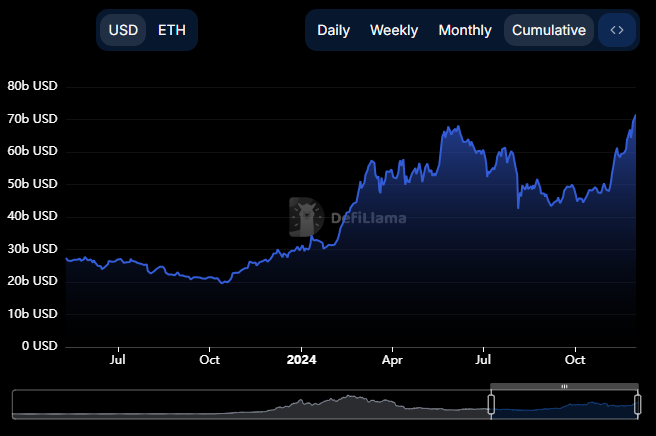Click the left handle of the range slider
Image resolution: width=656 pixels, height=436 pixels.
491,404
